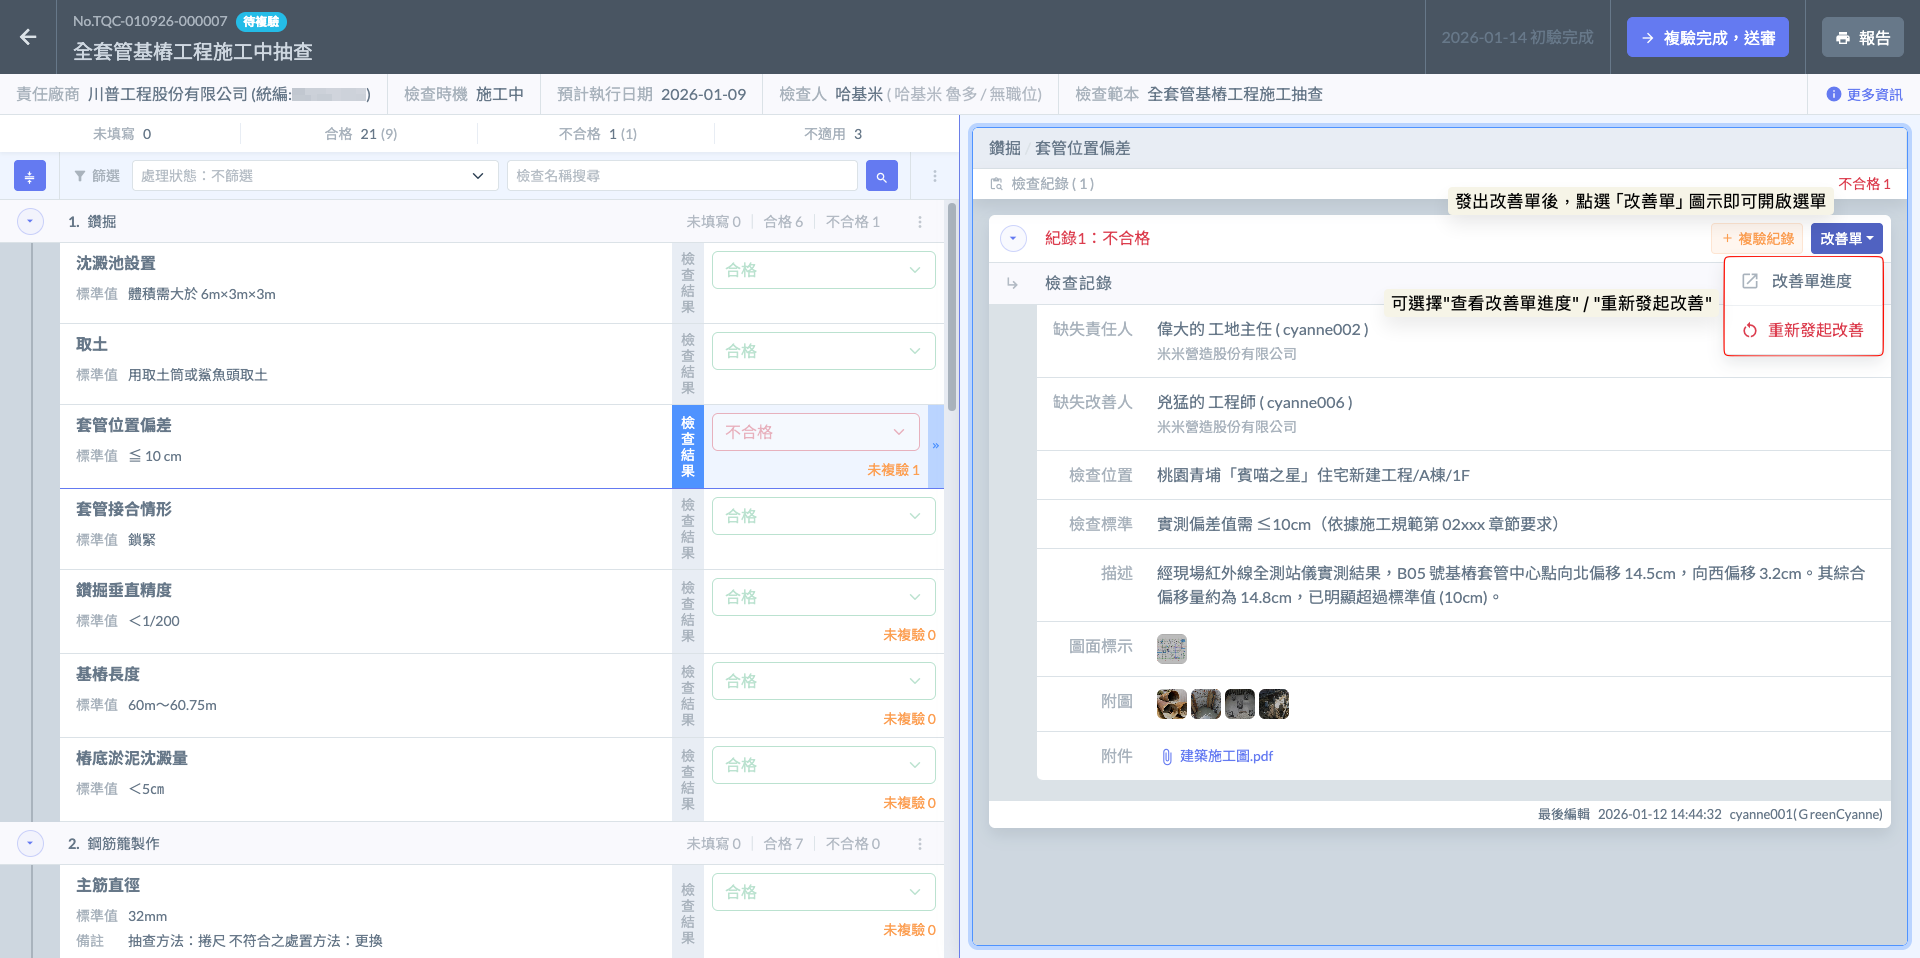Open the 處理狀態 filter dropdown
Image resolution: width=1920 pixels, height=958 pixels.
(314, 176)
